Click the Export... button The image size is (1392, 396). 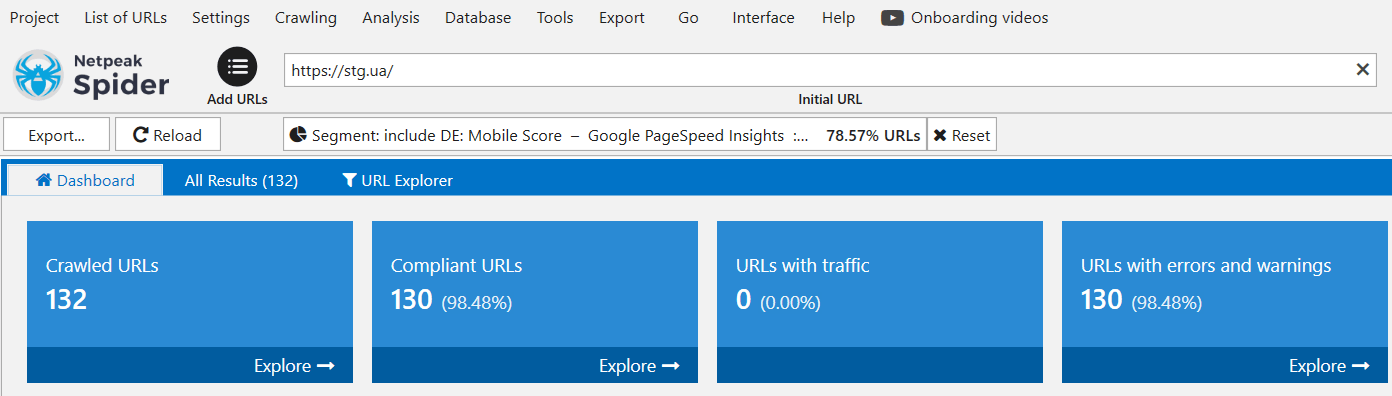point(56,135)
